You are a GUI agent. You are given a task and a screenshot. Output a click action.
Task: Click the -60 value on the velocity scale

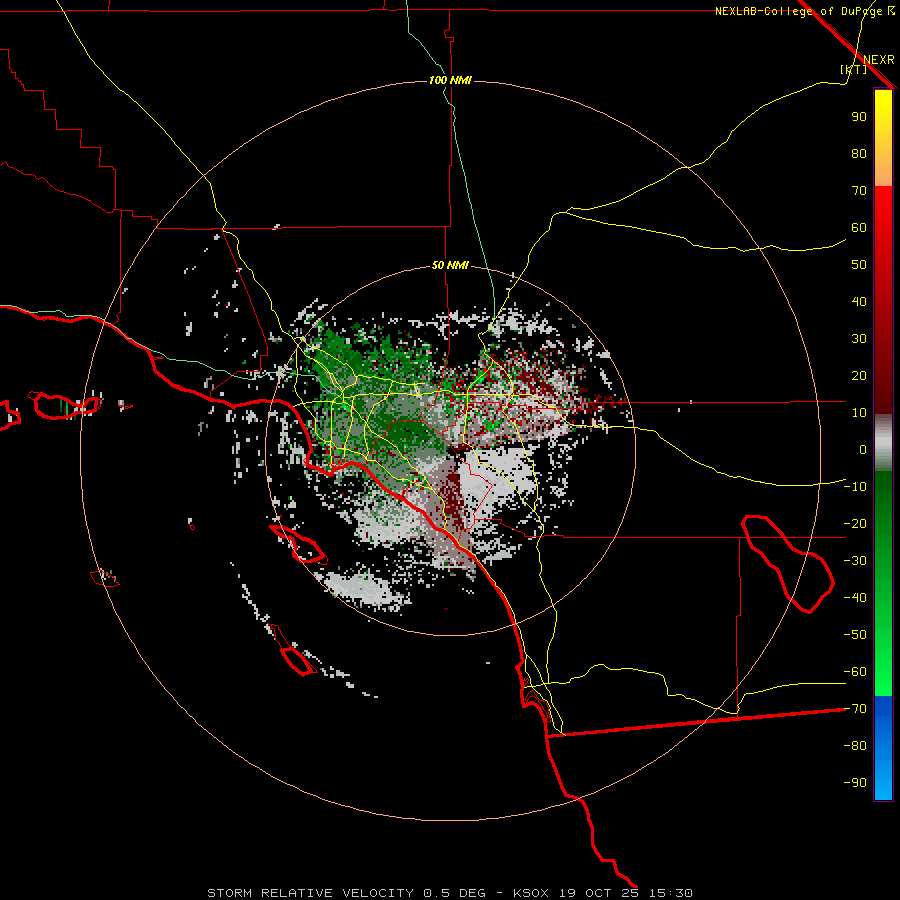855,672
